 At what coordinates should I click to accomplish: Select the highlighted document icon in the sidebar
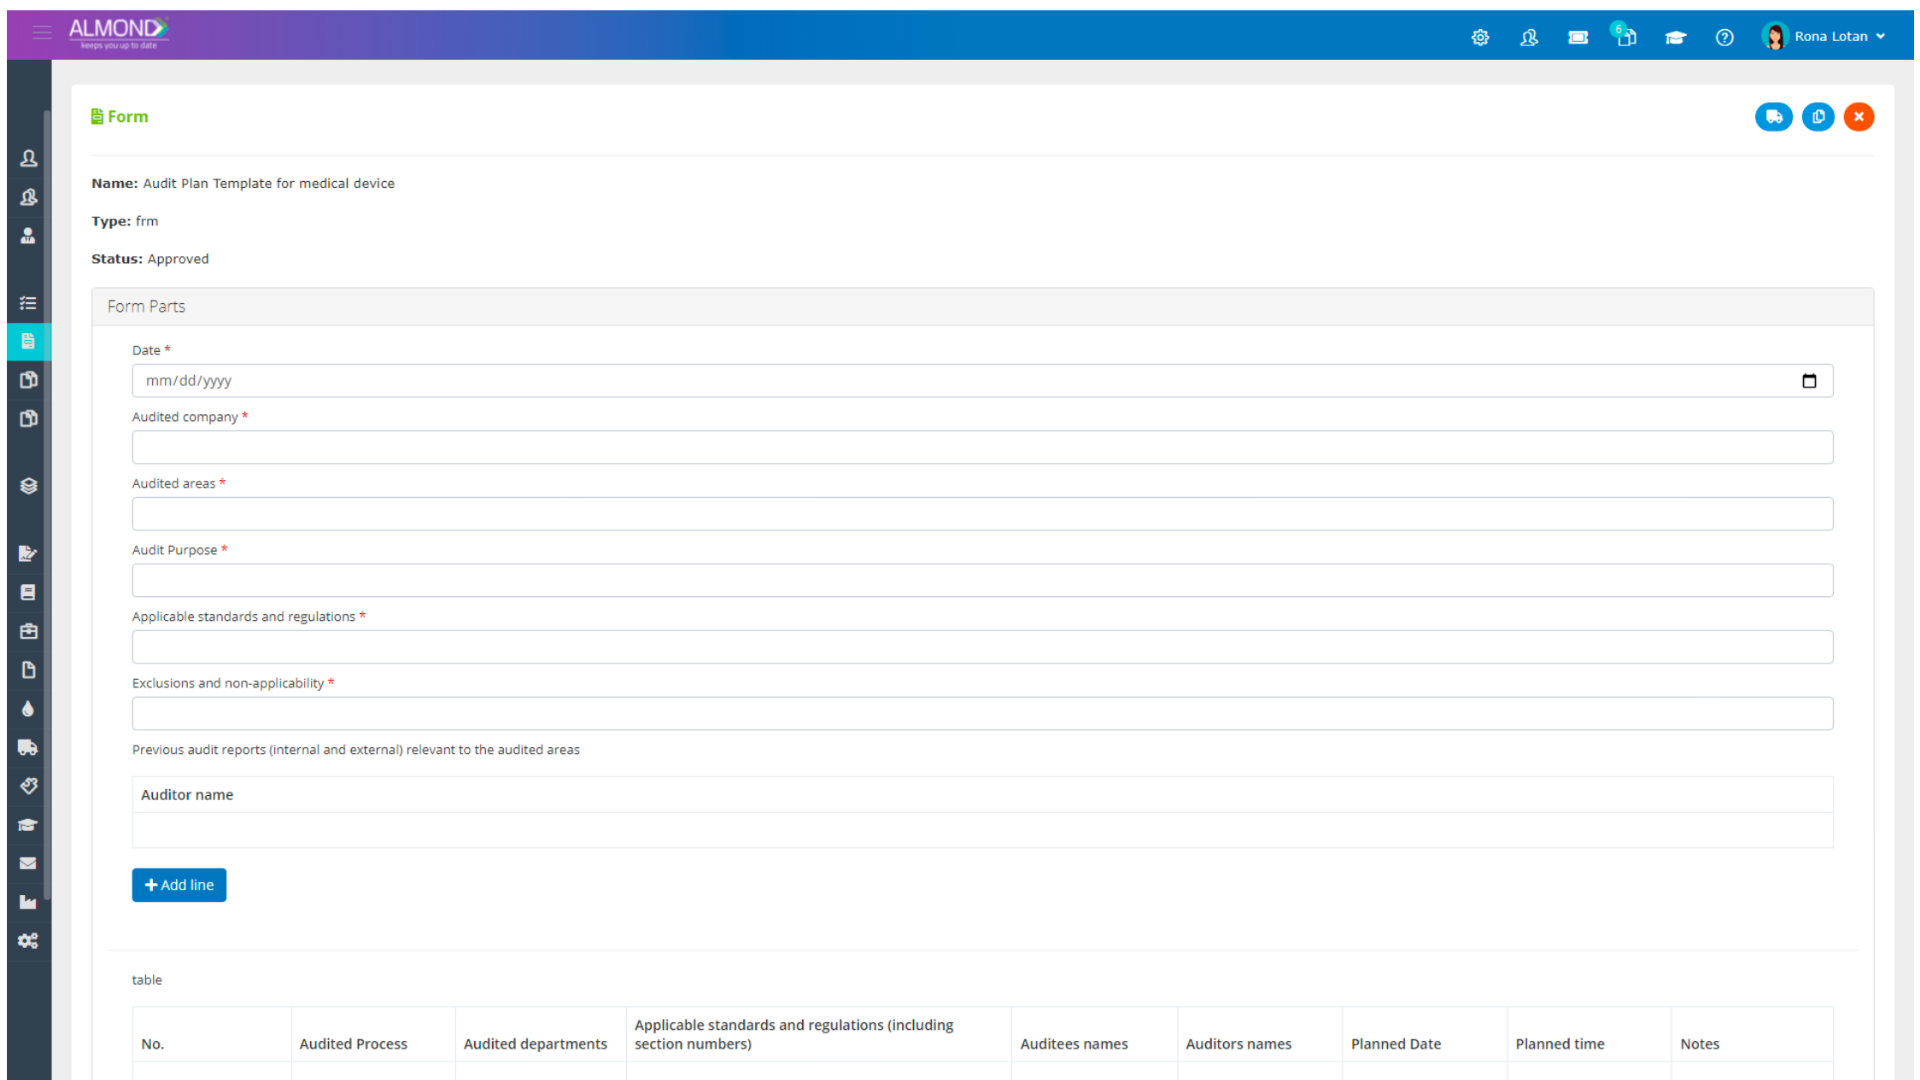tap(28, 341)
